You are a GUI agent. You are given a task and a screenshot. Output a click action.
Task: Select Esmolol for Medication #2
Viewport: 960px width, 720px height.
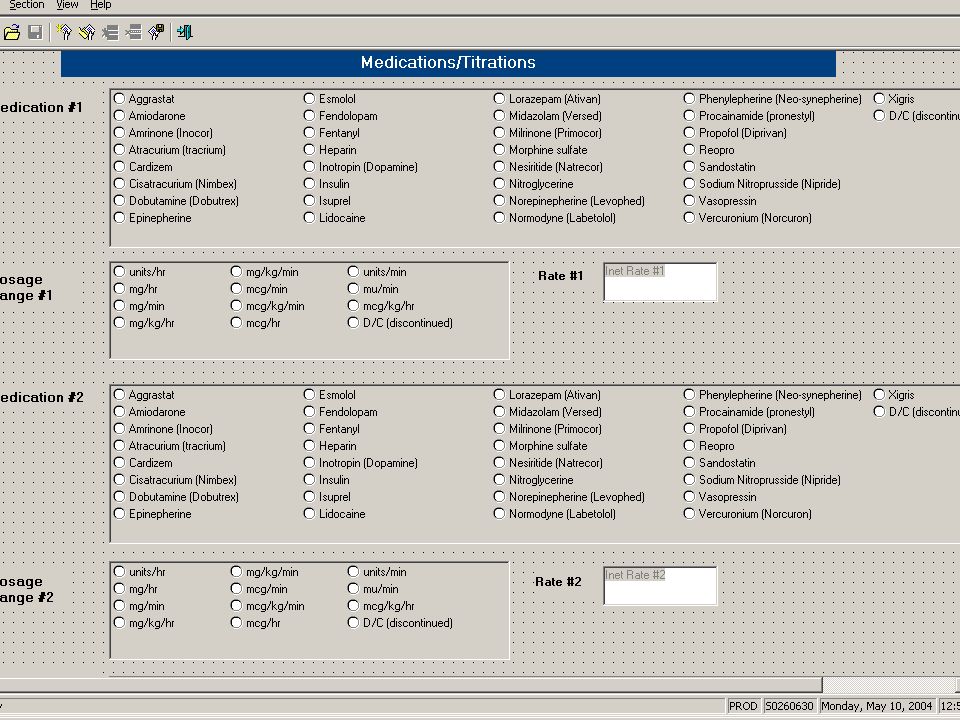pos(309,395)
